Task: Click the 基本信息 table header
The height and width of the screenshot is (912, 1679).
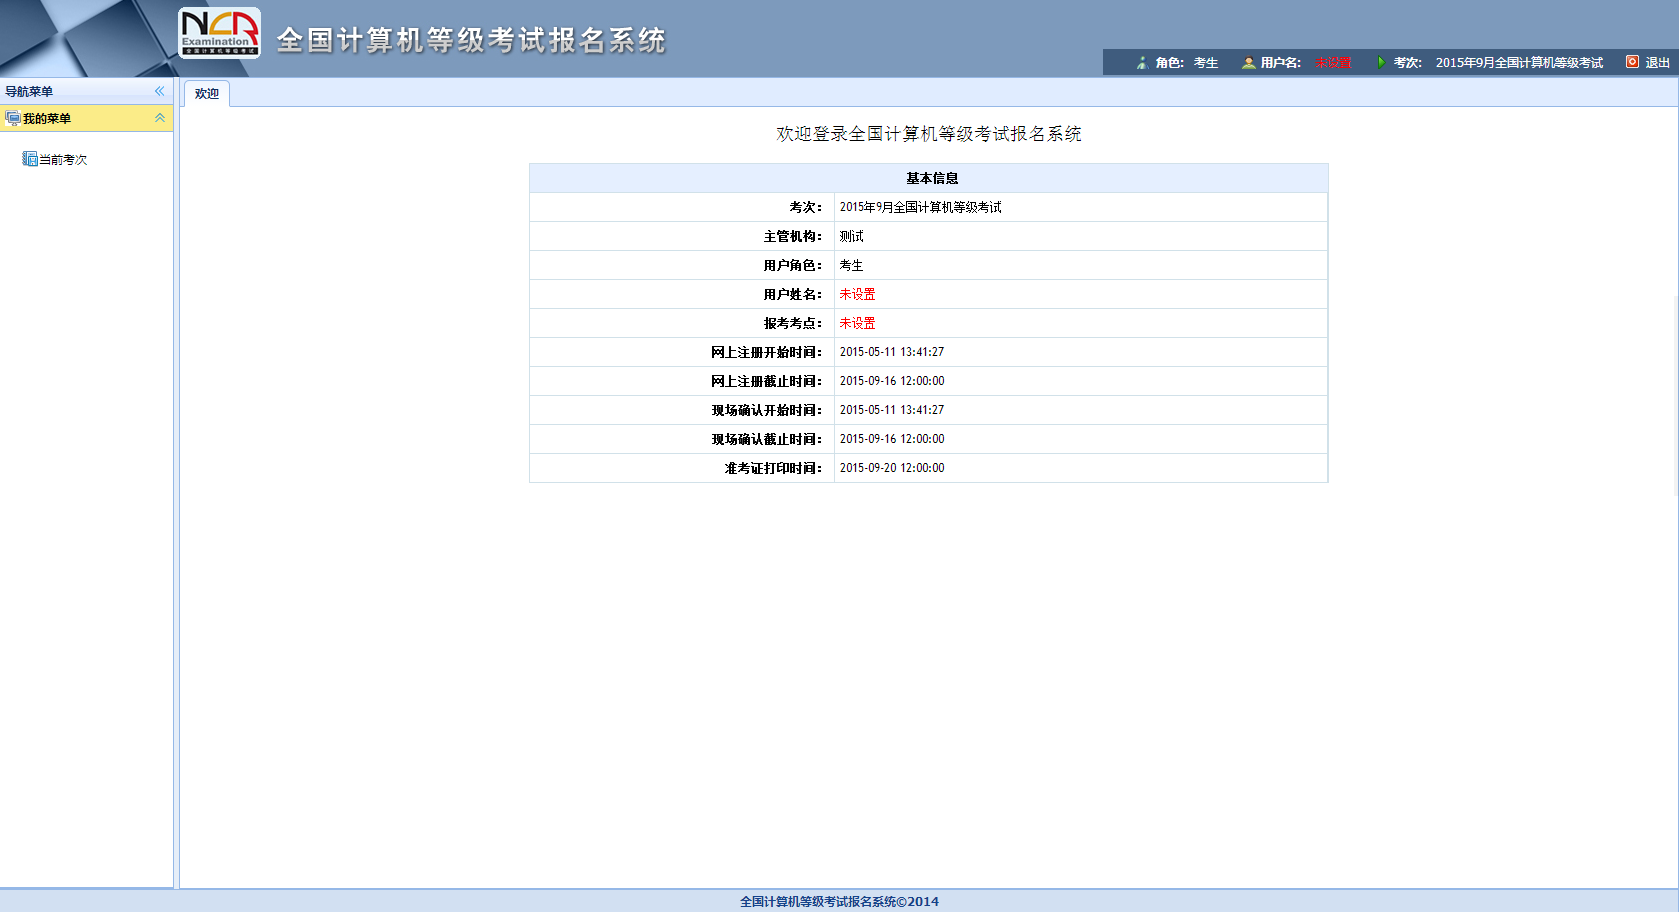Action: pyautogui.click(x=931, y=178)
